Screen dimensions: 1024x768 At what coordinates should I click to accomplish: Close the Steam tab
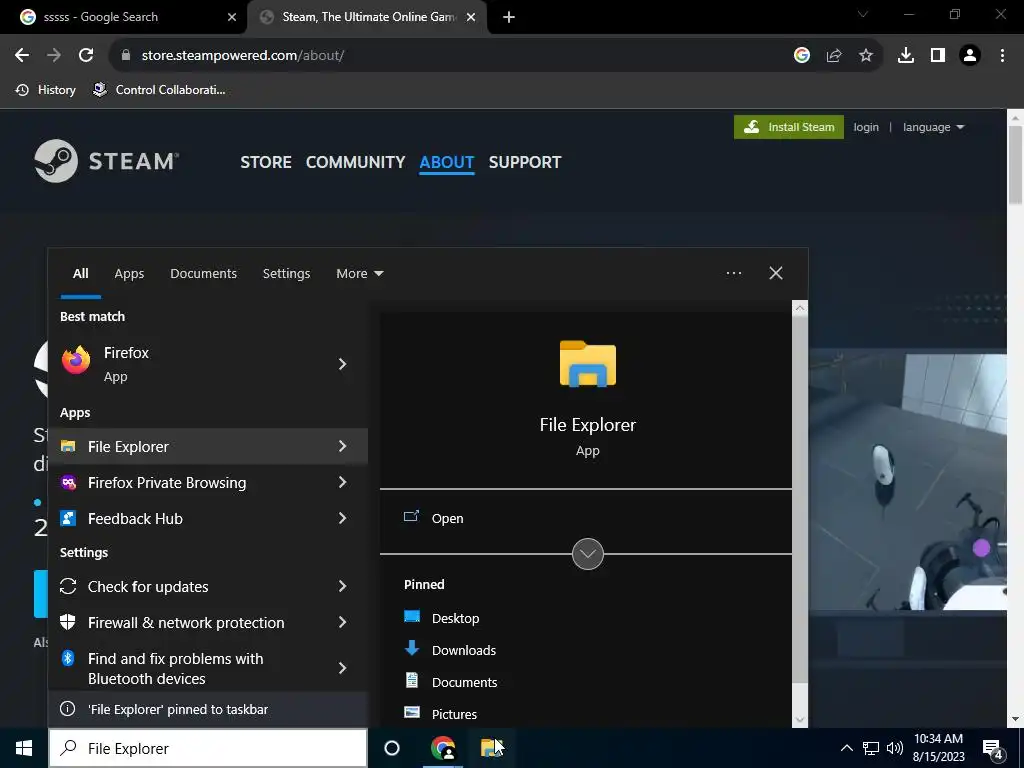coord(471,17)
